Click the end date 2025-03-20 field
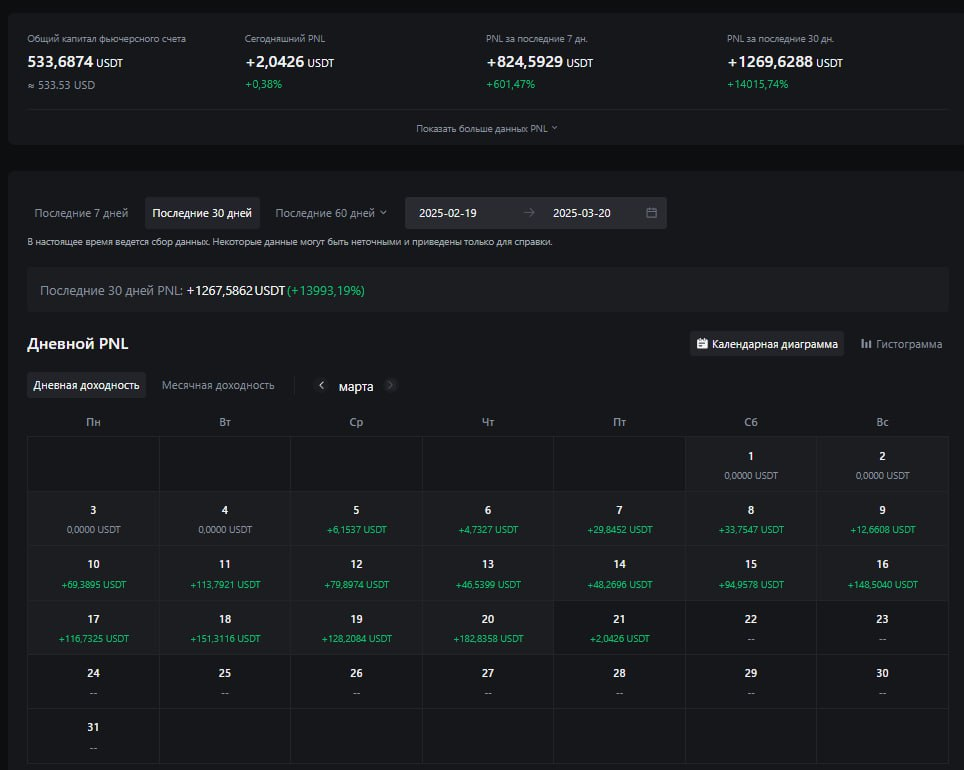The image size is (964, 770). pyautogui.click(x=581, y=213)
